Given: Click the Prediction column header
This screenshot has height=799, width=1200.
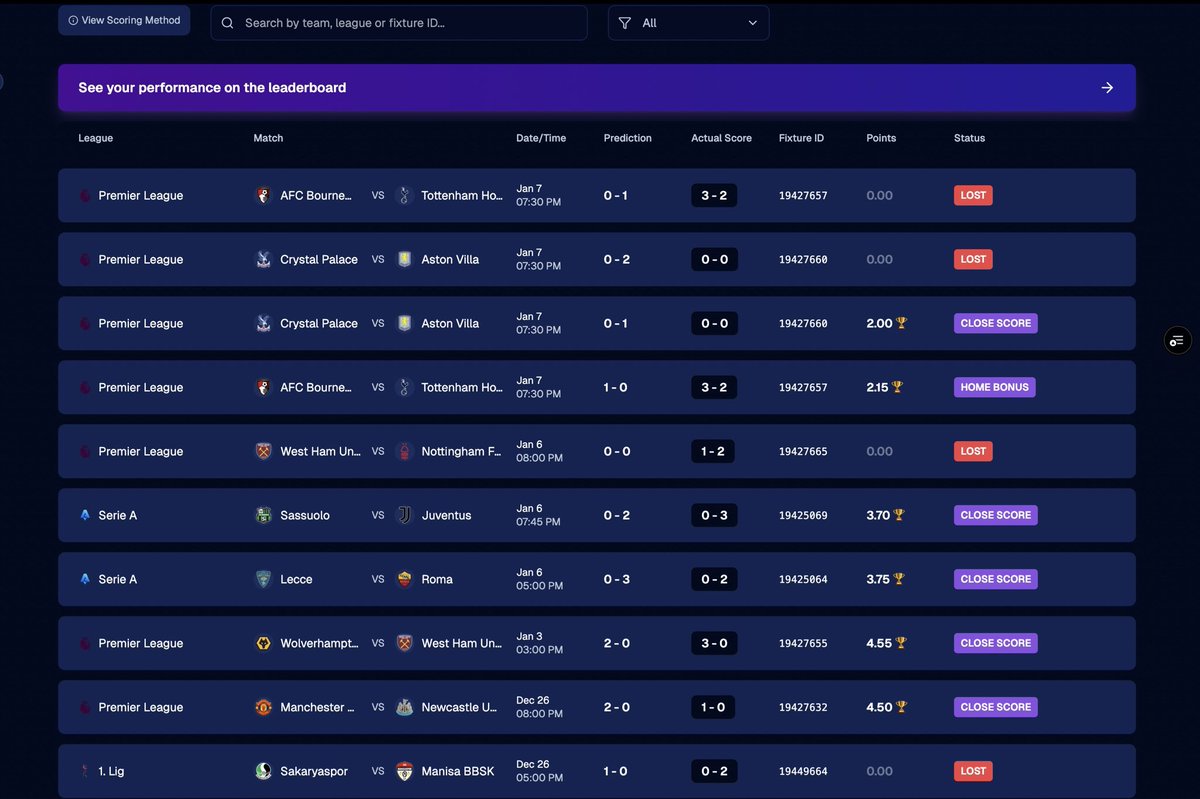Looking at the screenshot, I should click(628, 138).
